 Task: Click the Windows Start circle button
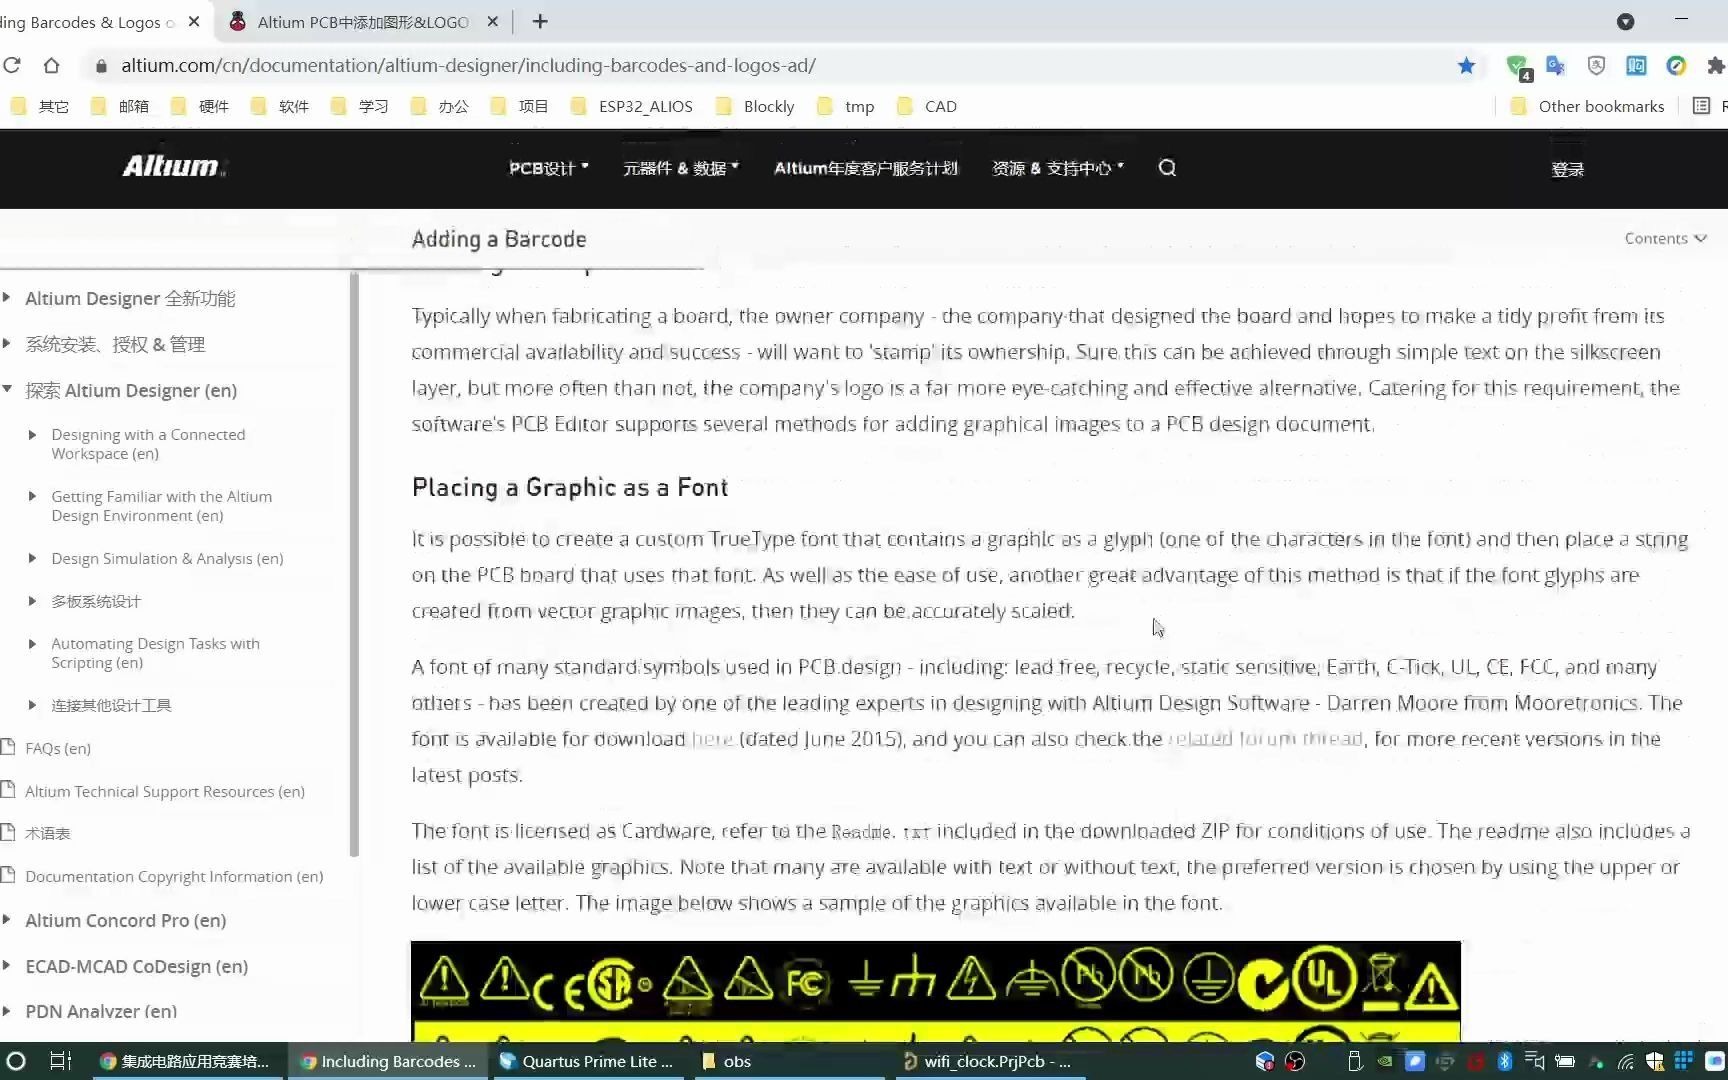(16, 1061)
